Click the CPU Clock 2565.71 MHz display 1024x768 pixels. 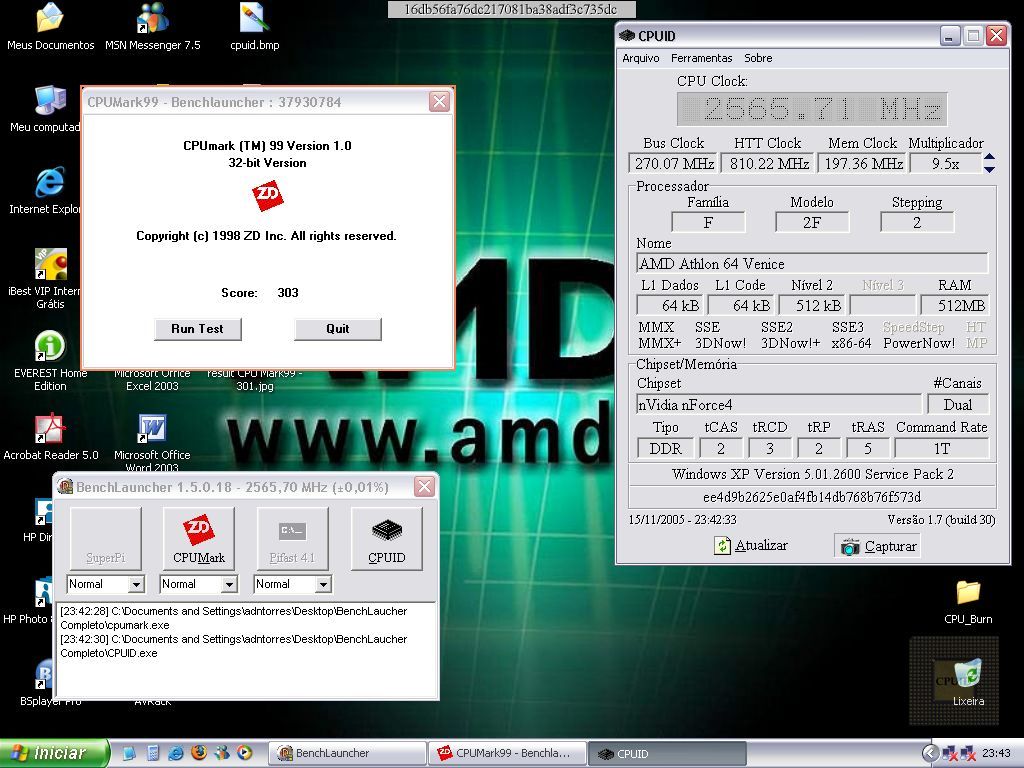(x=812, y=109)
